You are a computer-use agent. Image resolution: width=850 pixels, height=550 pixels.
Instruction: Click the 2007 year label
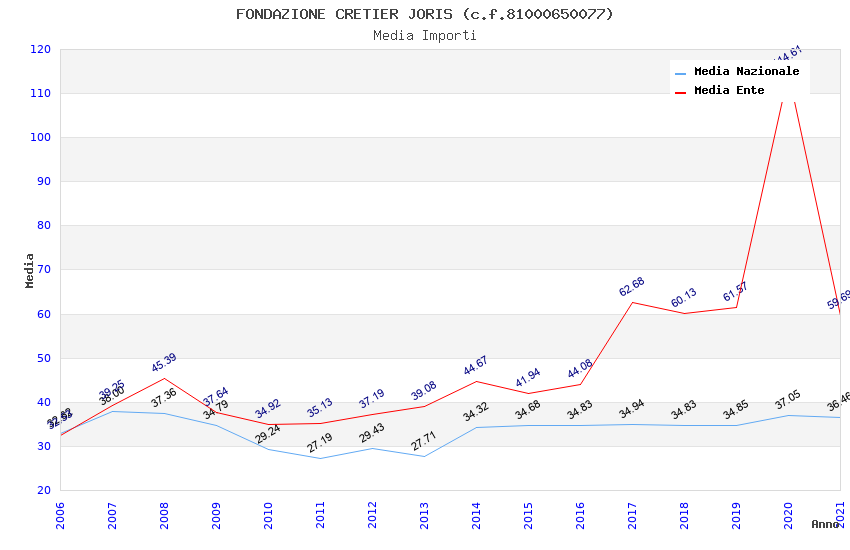coord(112,515)
